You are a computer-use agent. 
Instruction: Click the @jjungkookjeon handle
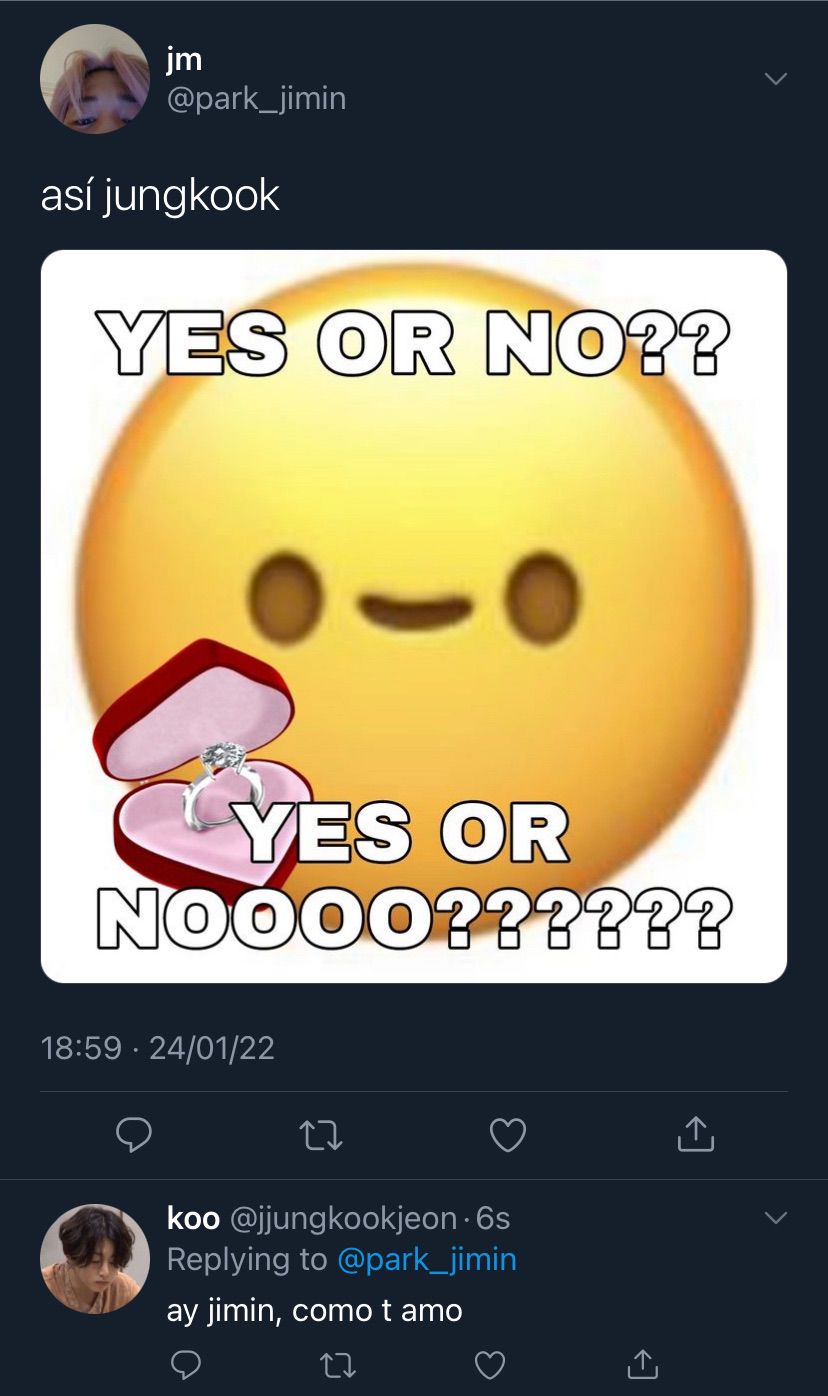click(344, 1218)
